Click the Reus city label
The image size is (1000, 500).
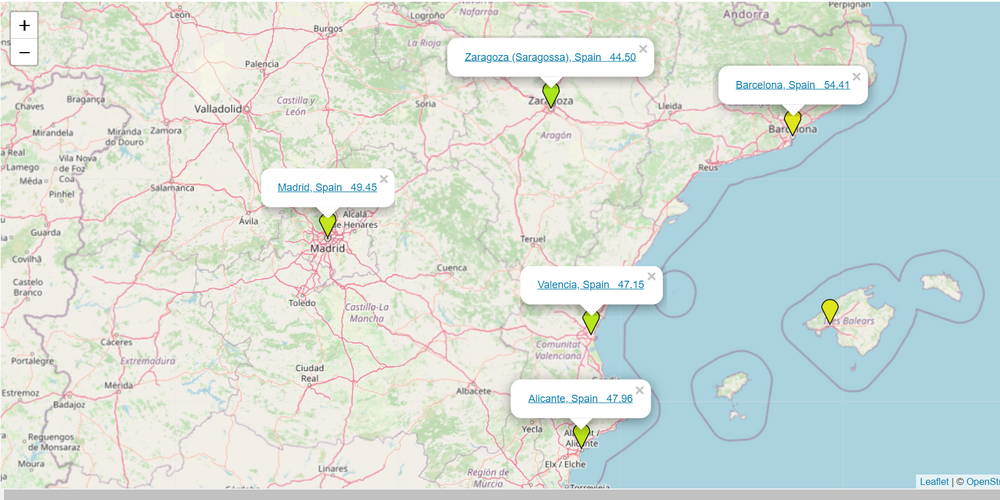pyautogui.click(x=708, y=168)
